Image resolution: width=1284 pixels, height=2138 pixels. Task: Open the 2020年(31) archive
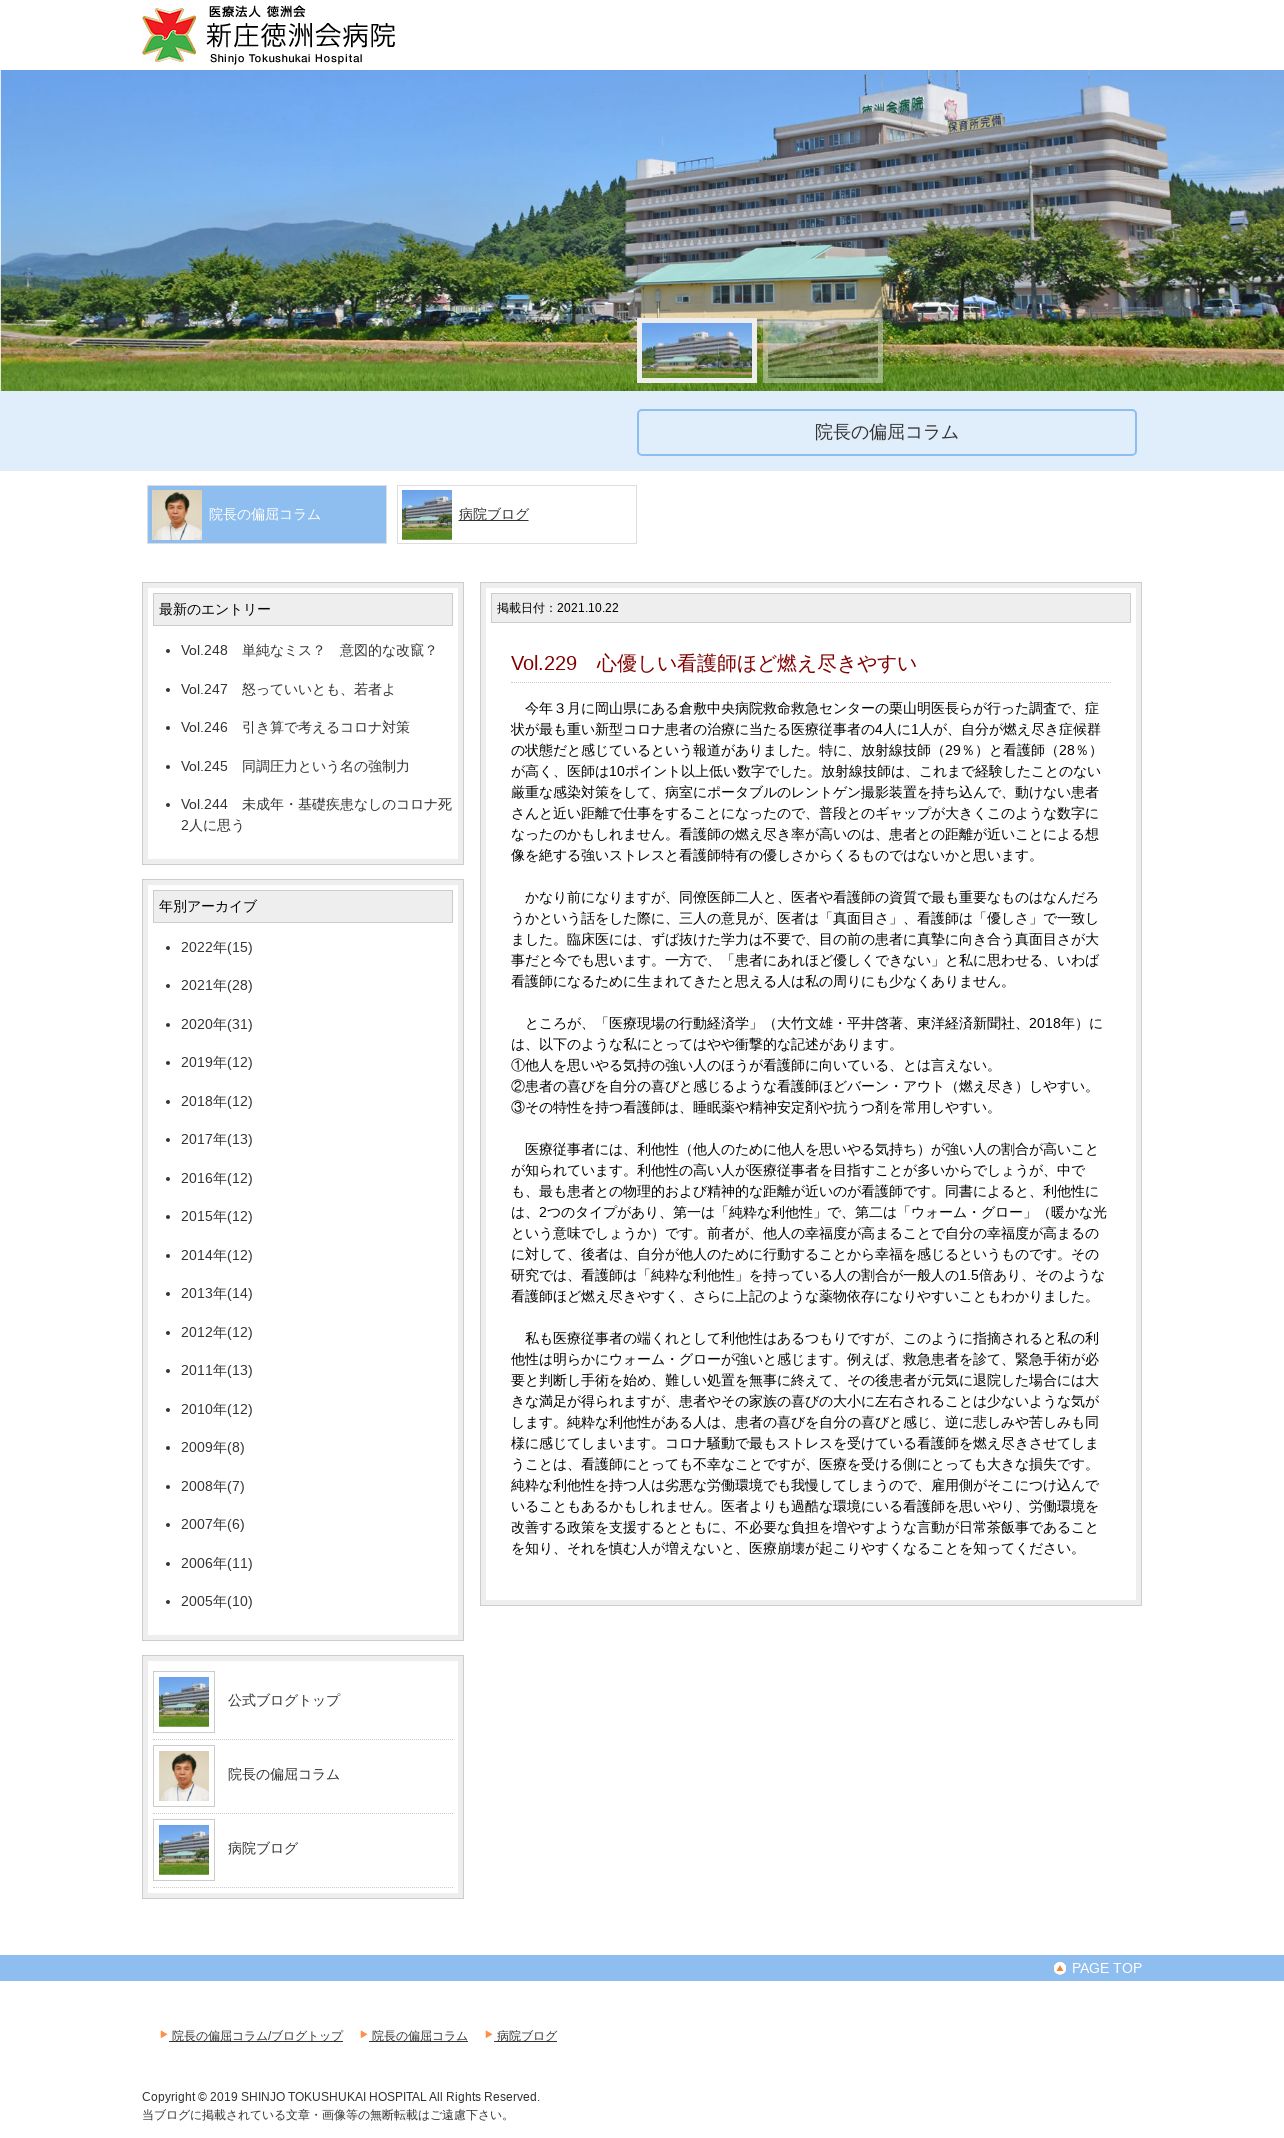[x=217, y=1025]
